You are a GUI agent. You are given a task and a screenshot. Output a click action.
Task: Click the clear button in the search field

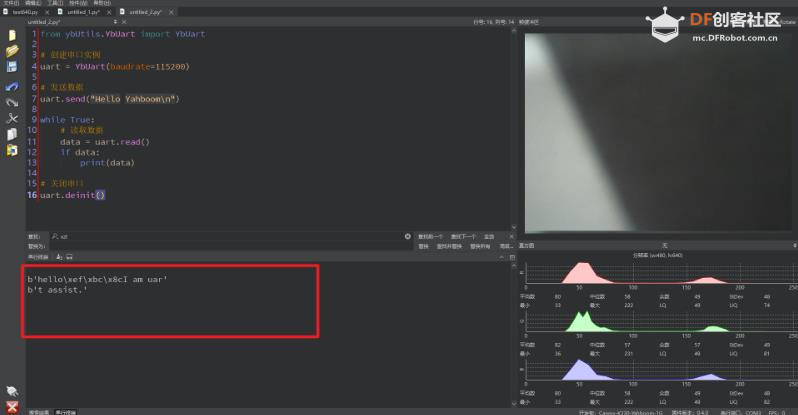click(408, 236)
